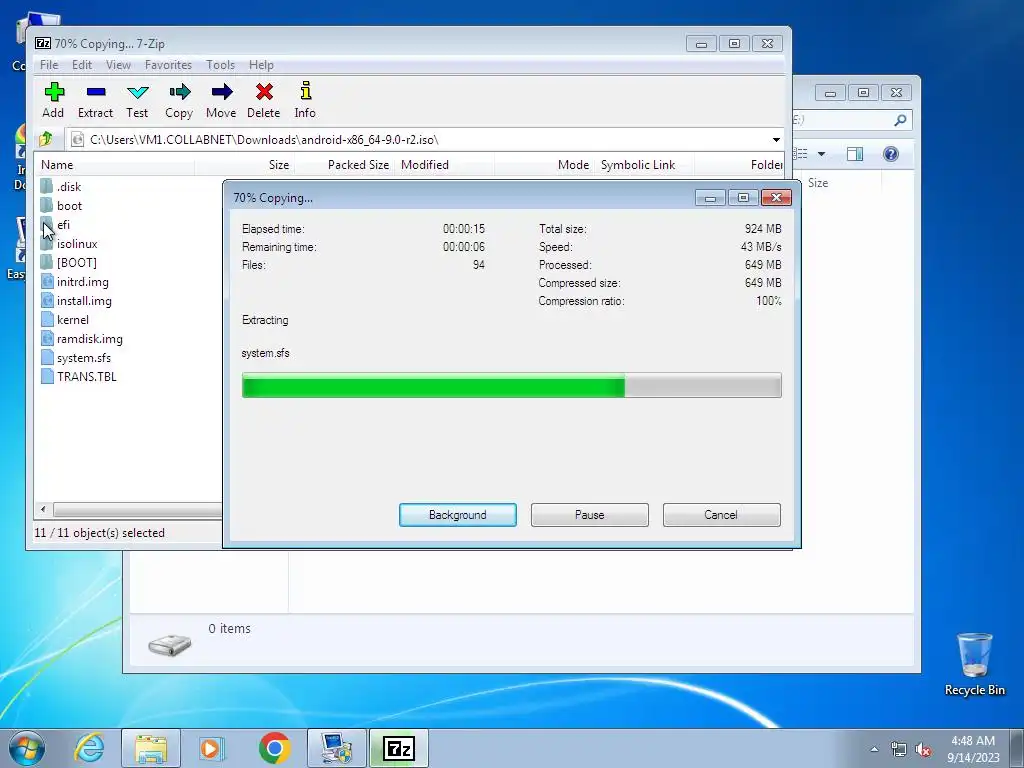Select the boot folder icon
Screen dimensions: 1024x768
pos(46,205)
